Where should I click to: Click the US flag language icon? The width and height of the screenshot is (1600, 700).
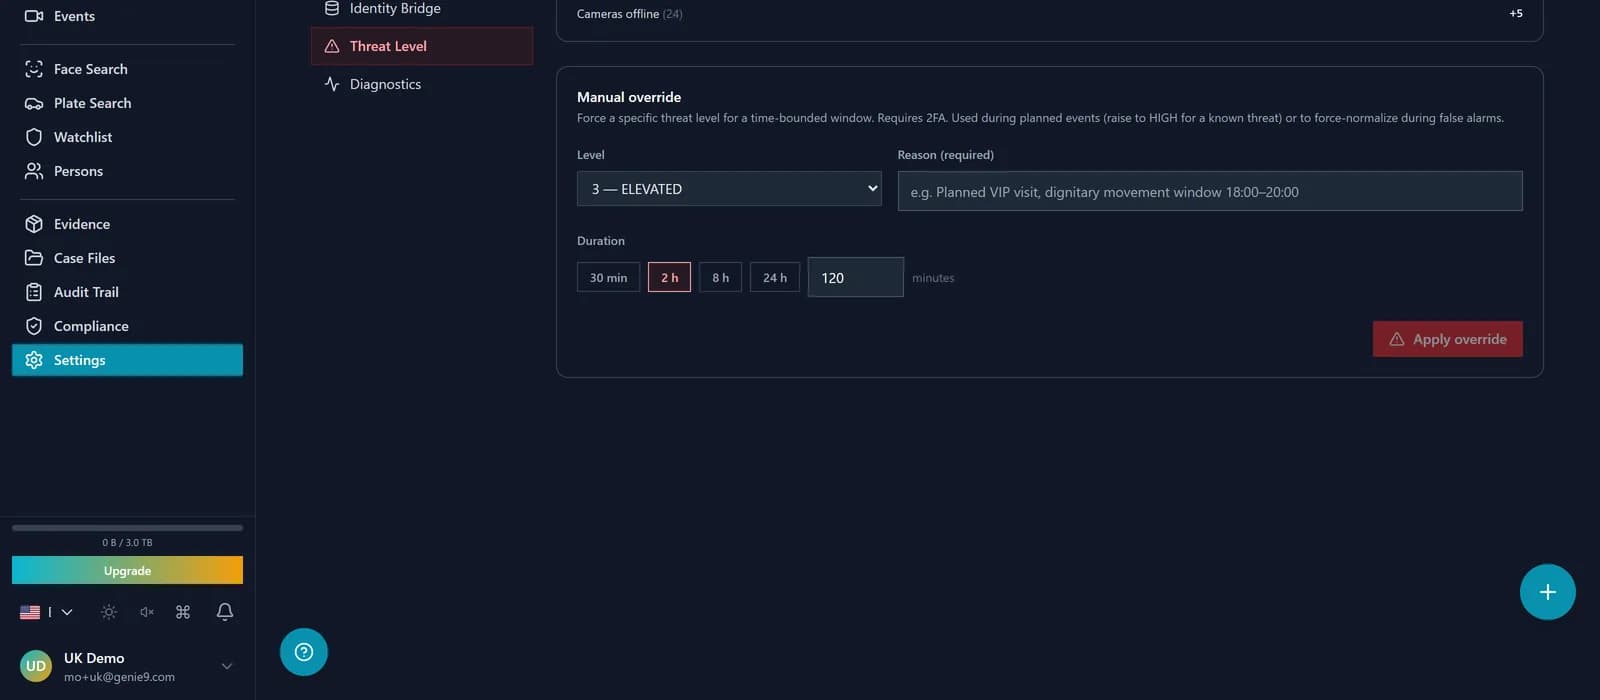point(30,612)
